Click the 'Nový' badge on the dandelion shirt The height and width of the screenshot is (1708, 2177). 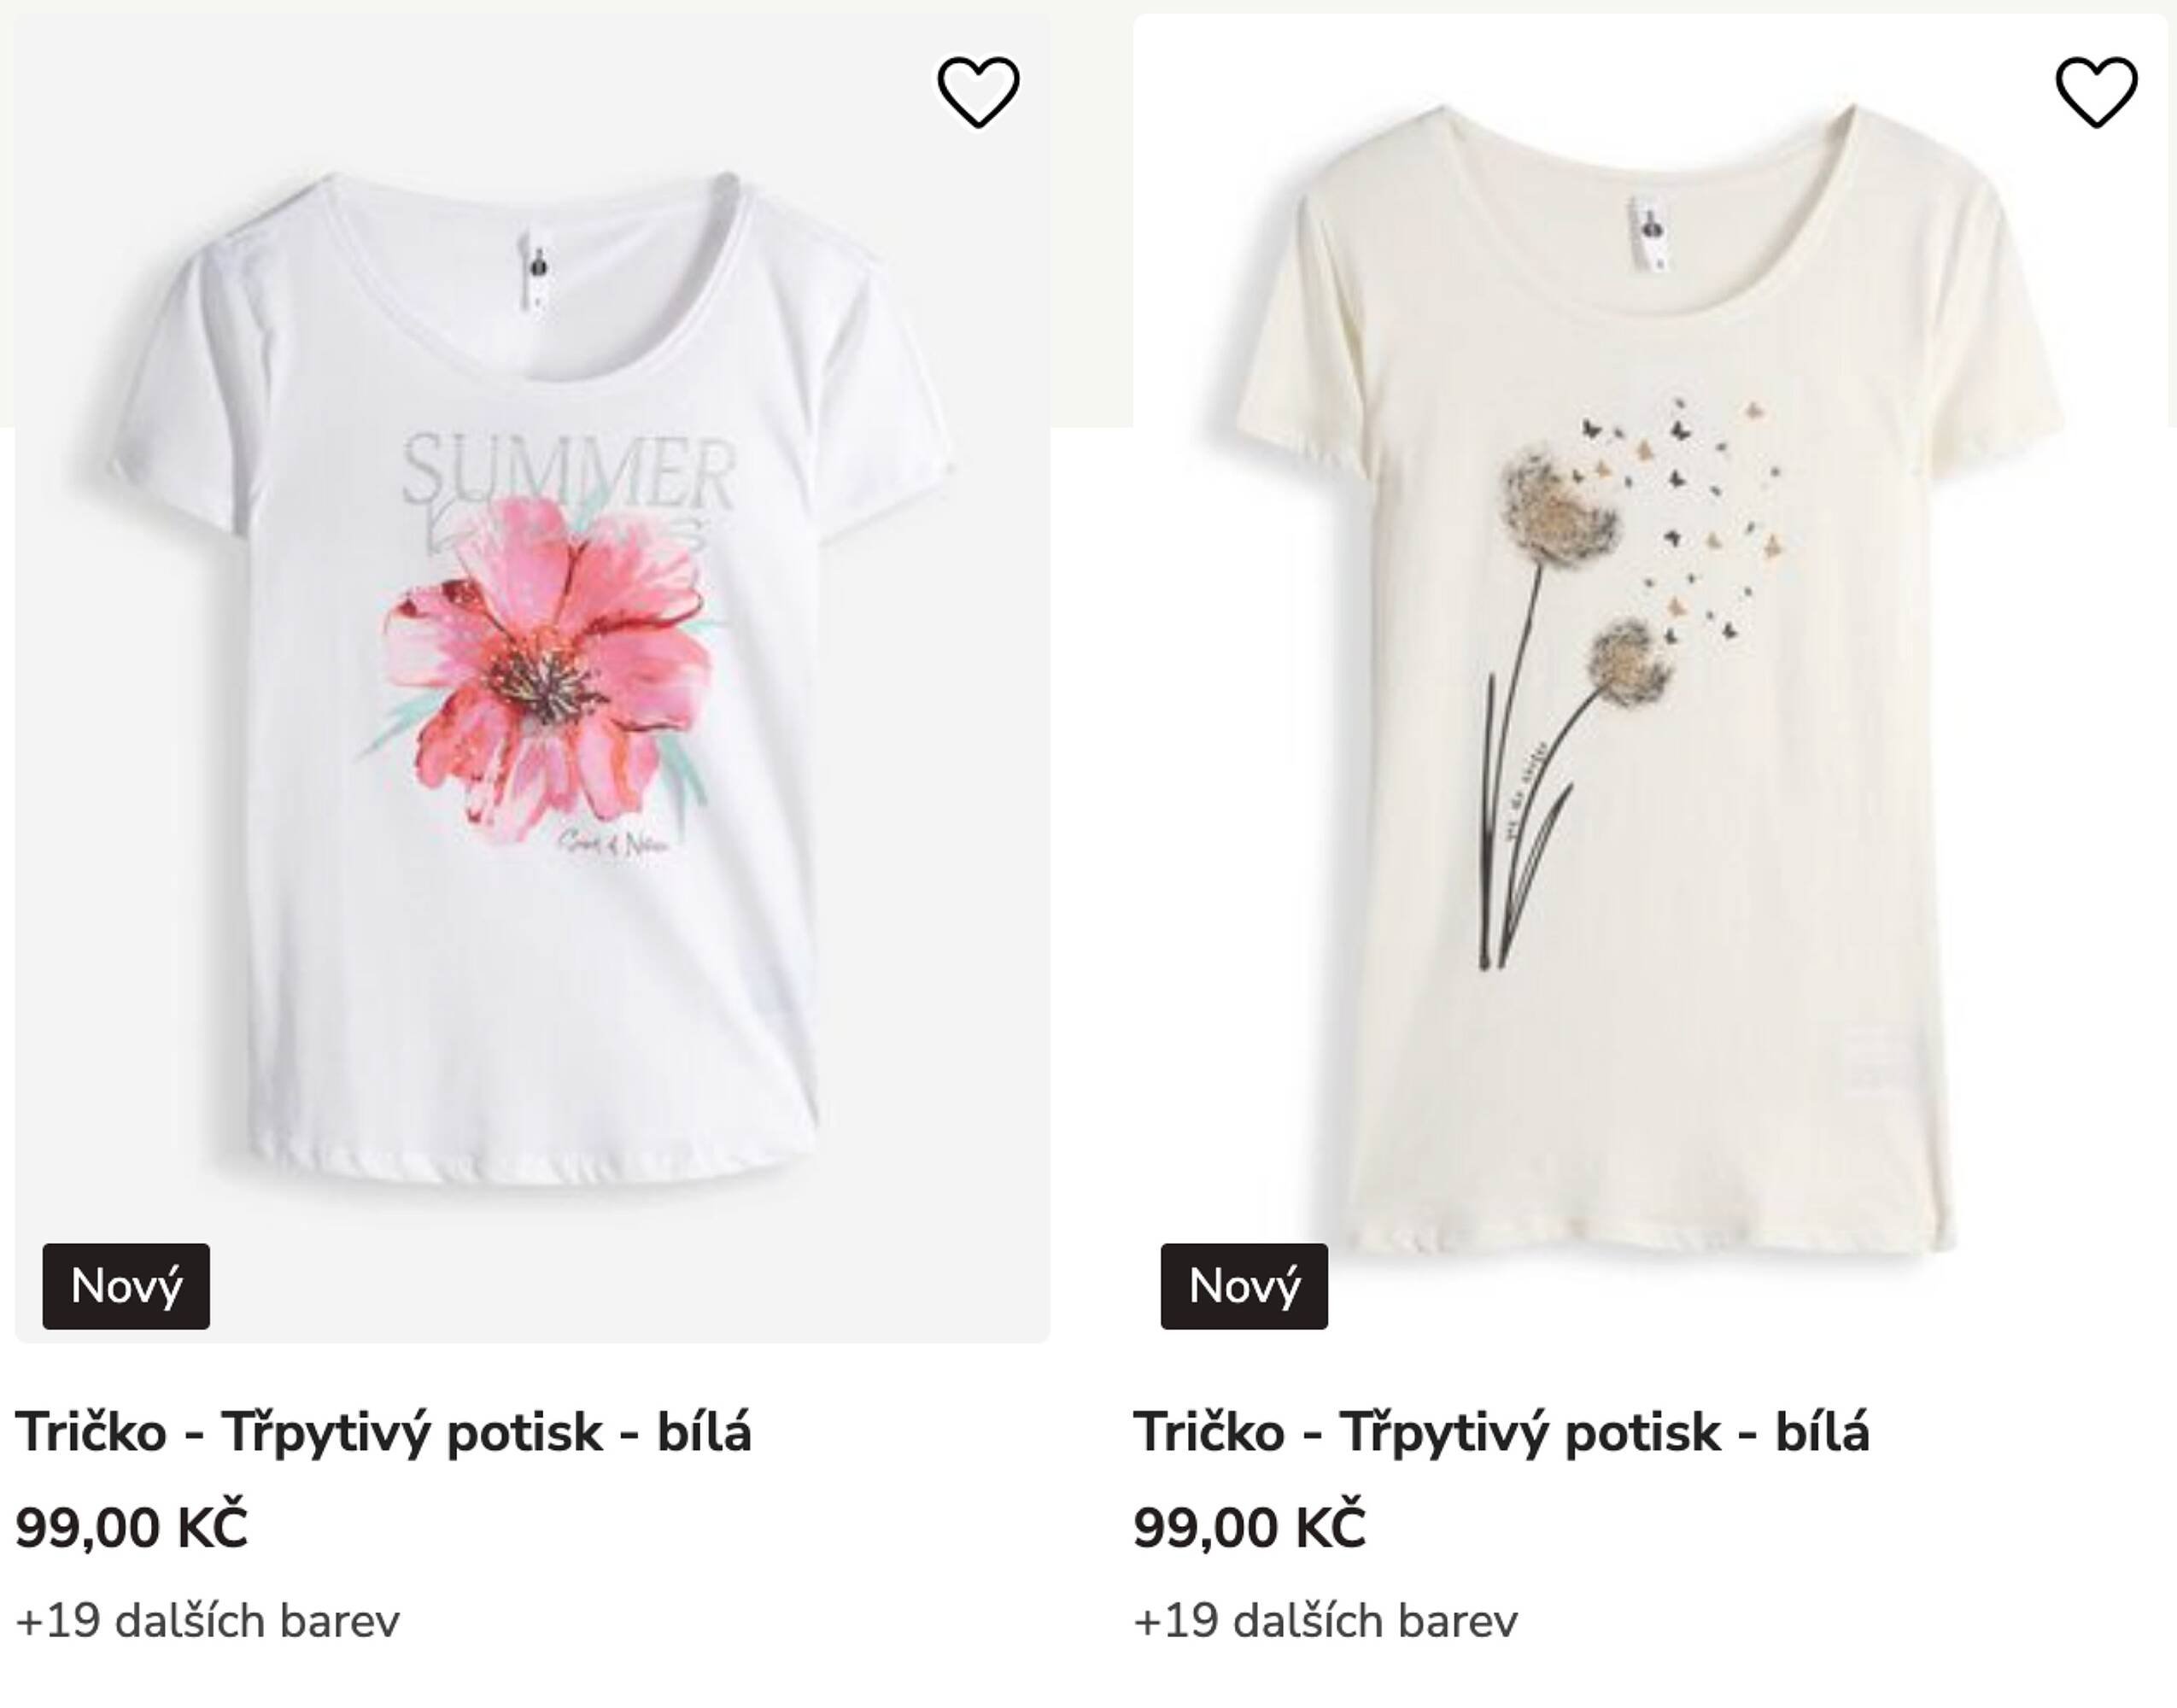point(1244,1286)
